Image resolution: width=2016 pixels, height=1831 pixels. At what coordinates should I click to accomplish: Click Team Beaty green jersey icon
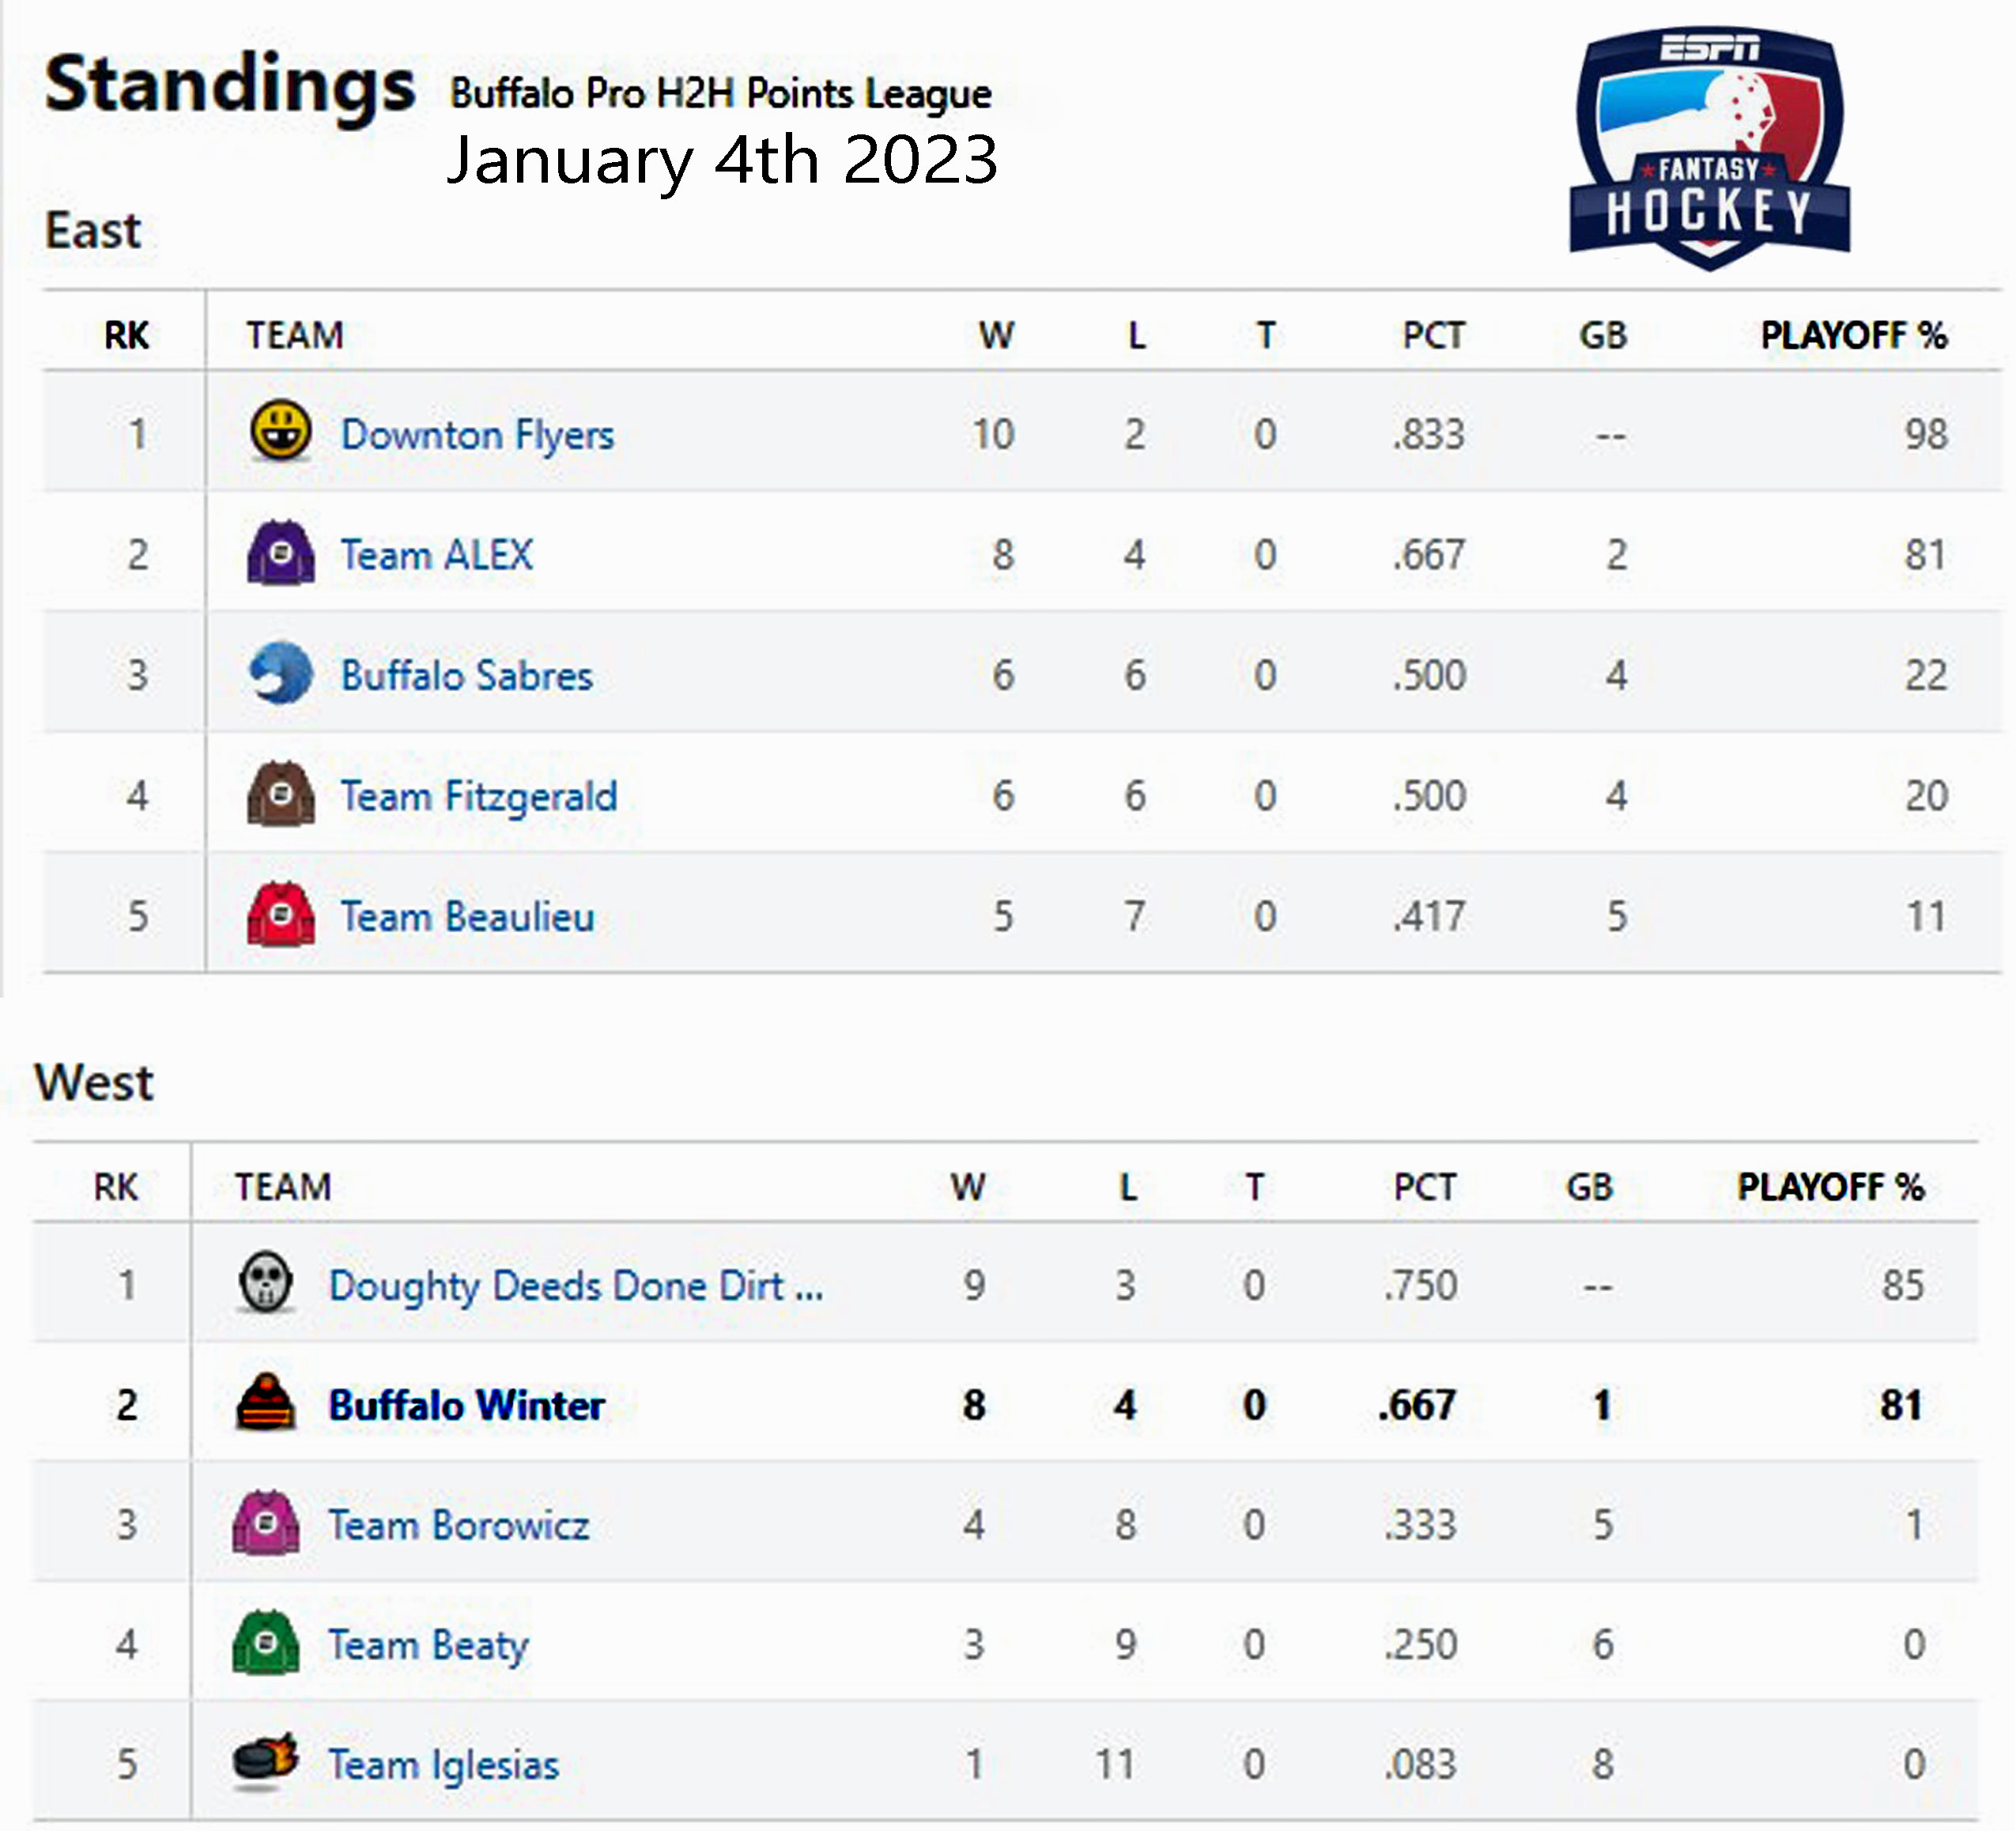[266, 1642]
